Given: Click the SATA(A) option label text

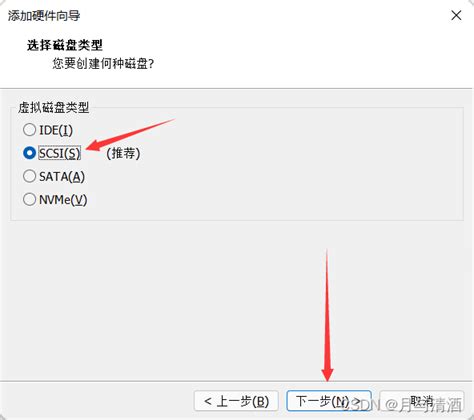Looking at the screenshot, I should pyautogui.click(x=62, y=177).
